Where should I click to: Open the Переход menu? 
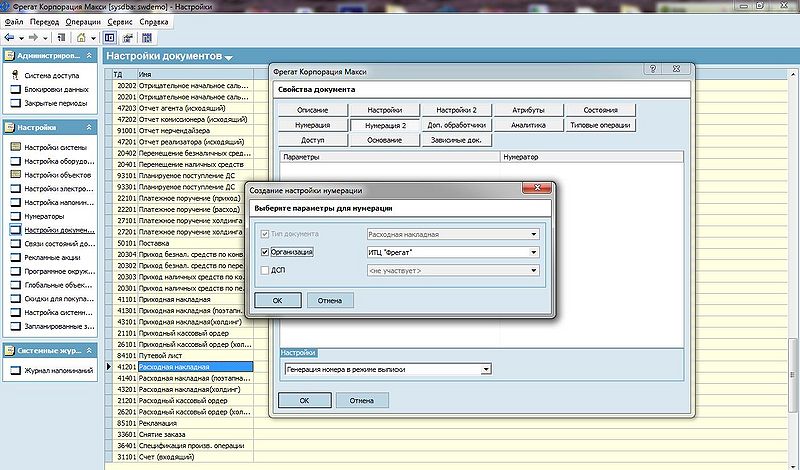coord(44,22)
